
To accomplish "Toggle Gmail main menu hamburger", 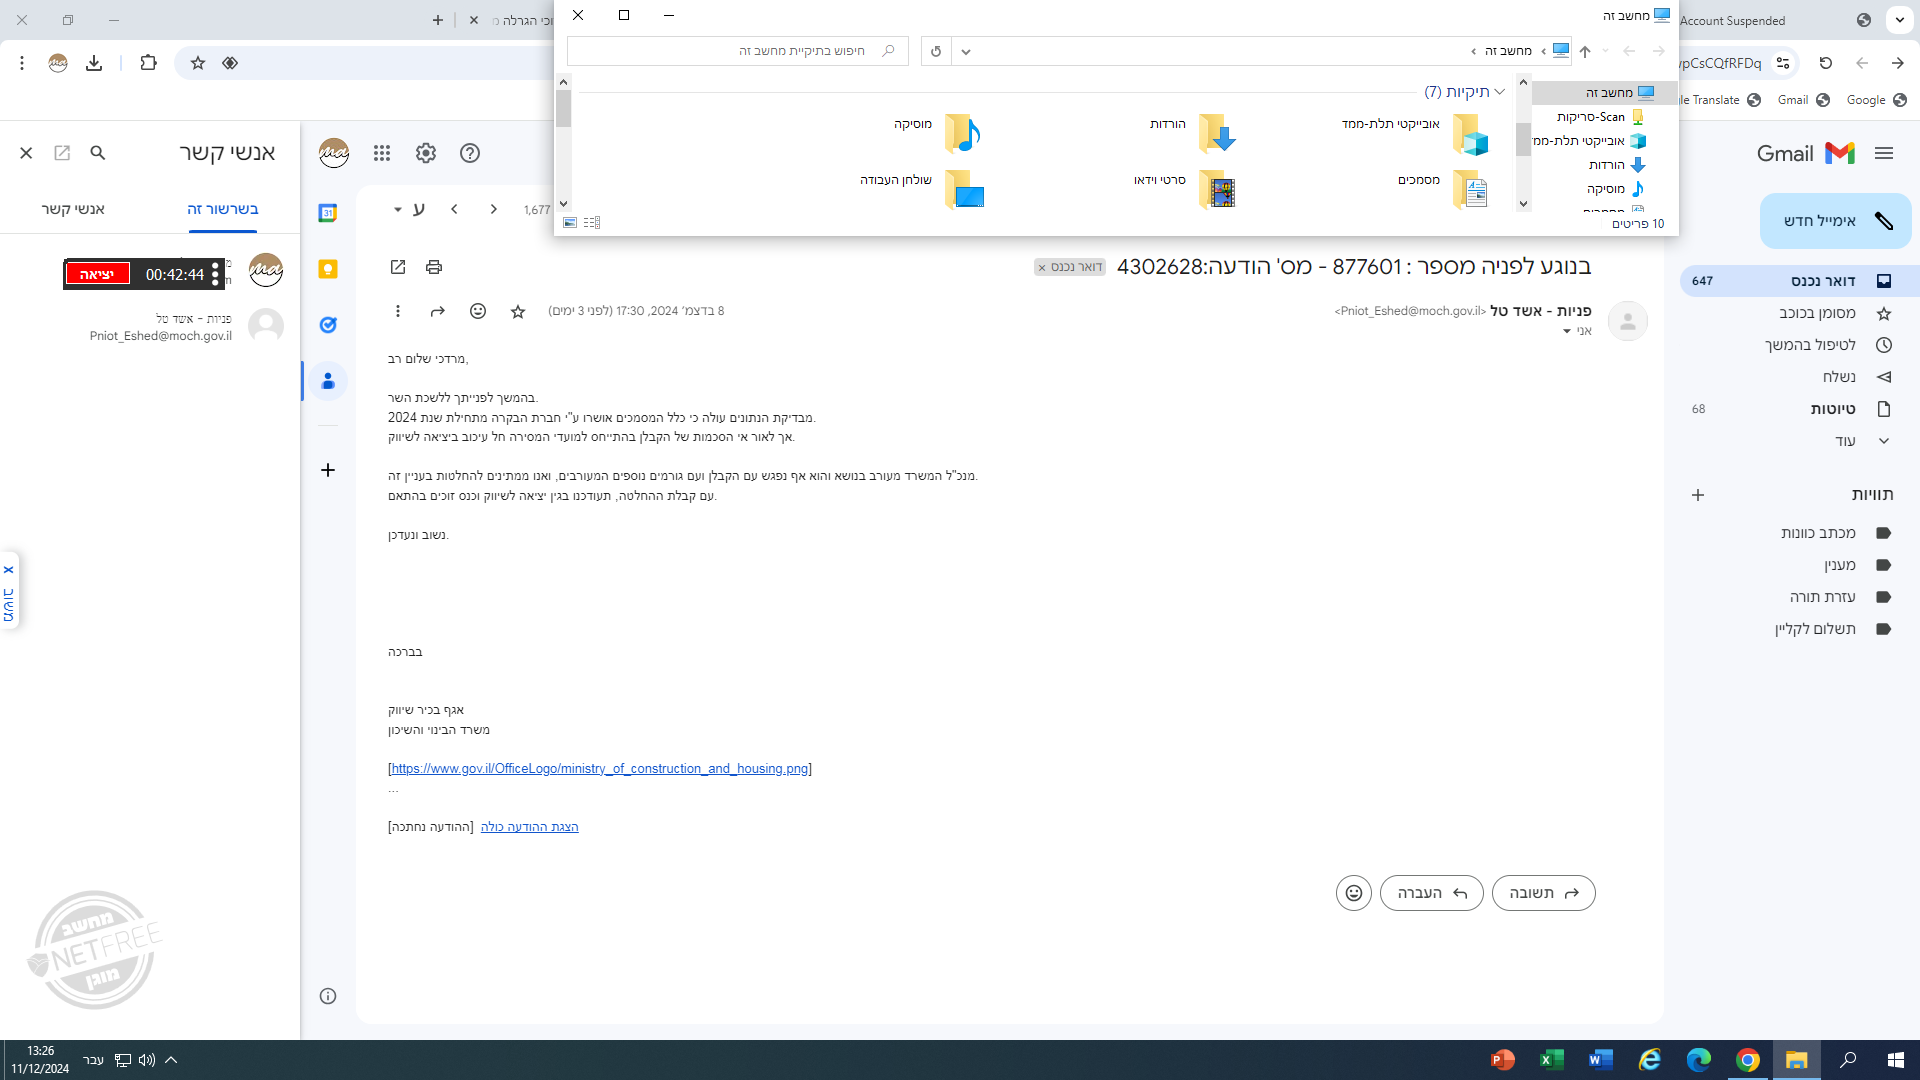I will tap(1884, 153).
